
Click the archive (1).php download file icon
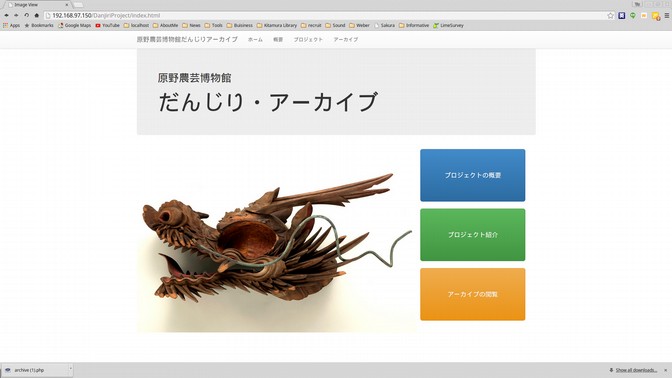(x=8, y=370)
